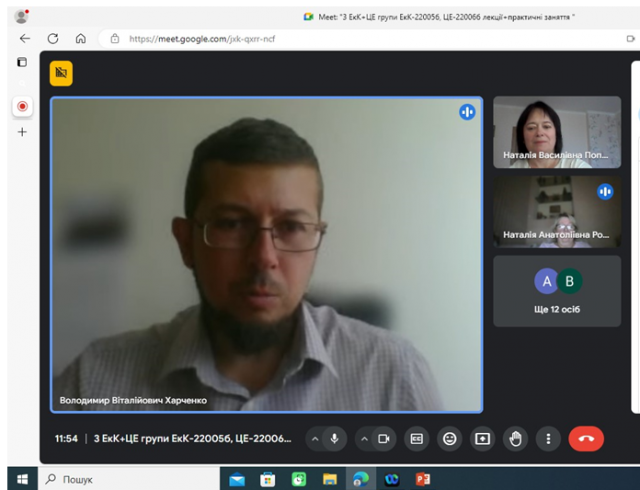Open the green clock app on taskbar
This screenshot has width=640, height=490.
tap(299, 479)
